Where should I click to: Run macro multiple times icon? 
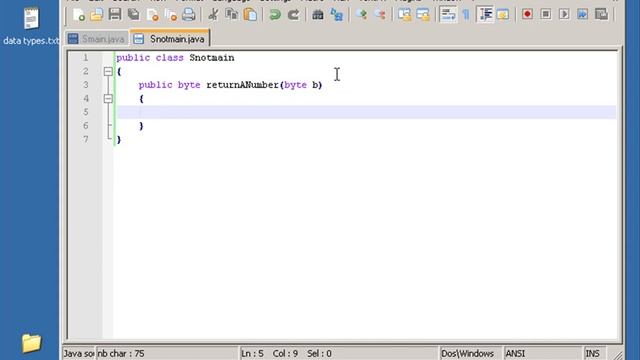click(x=582, y=15)
